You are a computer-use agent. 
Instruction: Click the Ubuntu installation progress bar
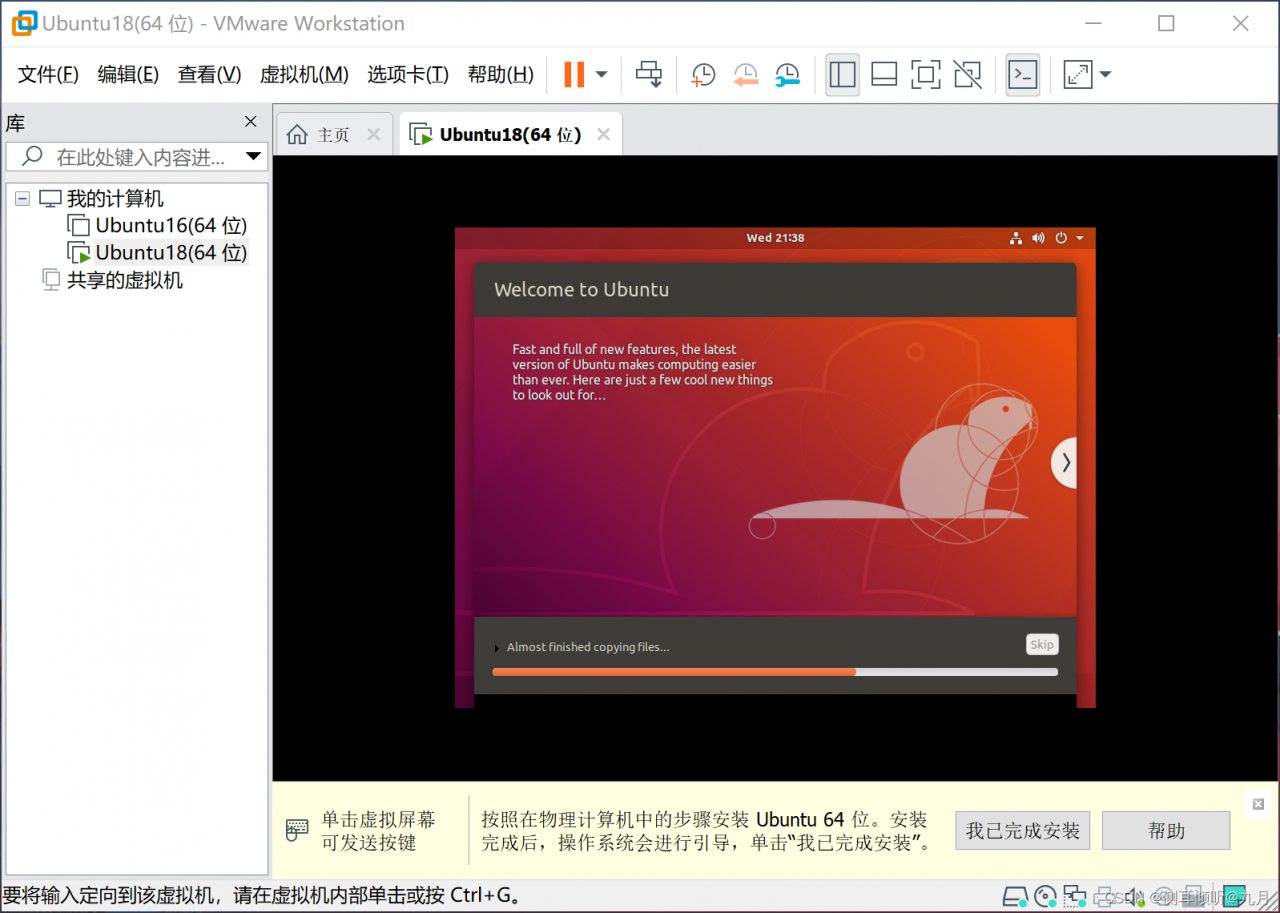[775, 672]
